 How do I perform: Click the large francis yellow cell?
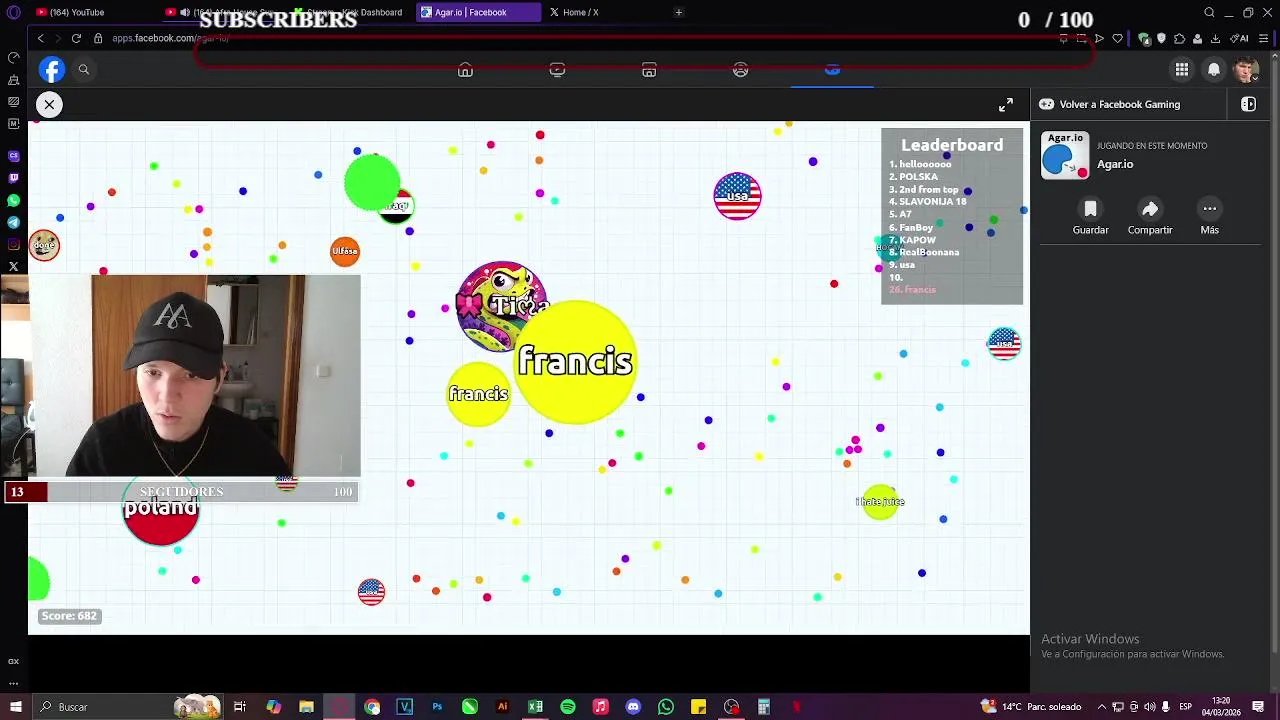[x=575, y=361]
